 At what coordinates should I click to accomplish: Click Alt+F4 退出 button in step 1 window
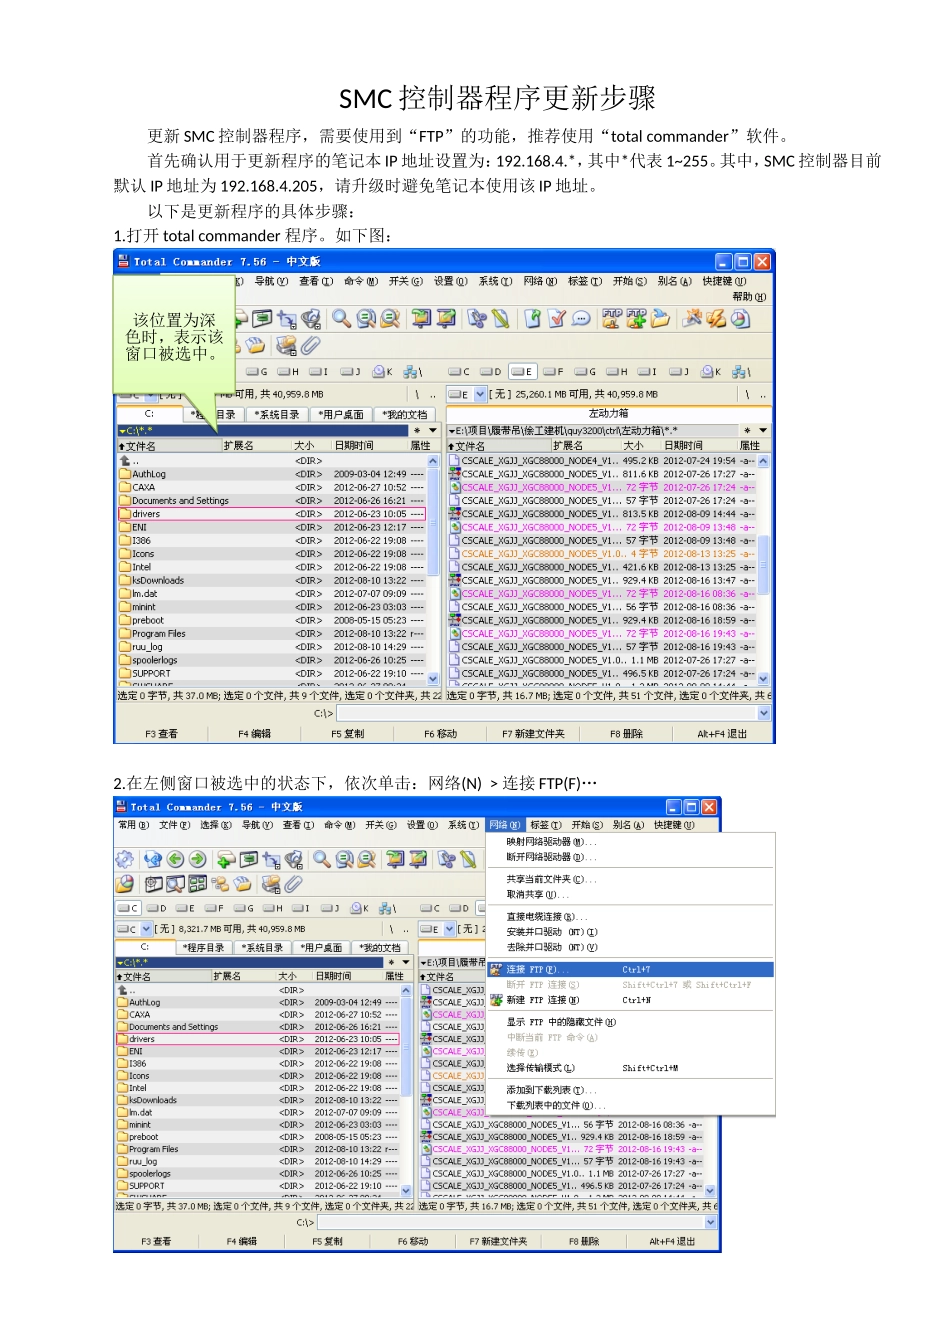[x=722, y=734]
